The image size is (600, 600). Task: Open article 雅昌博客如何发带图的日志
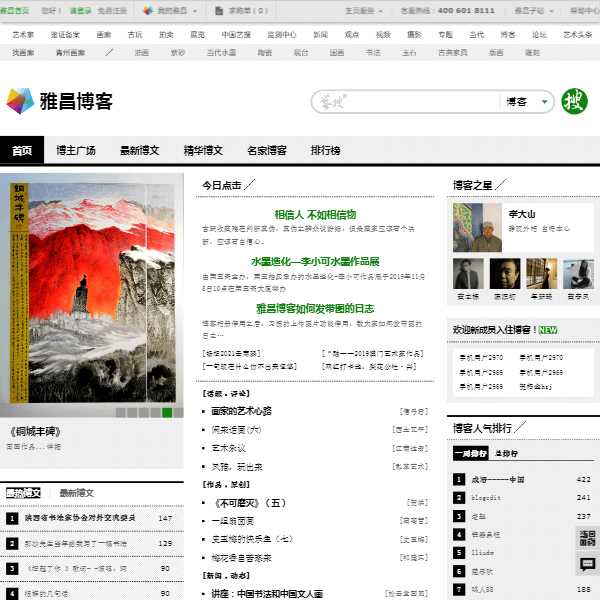(315, 308)
